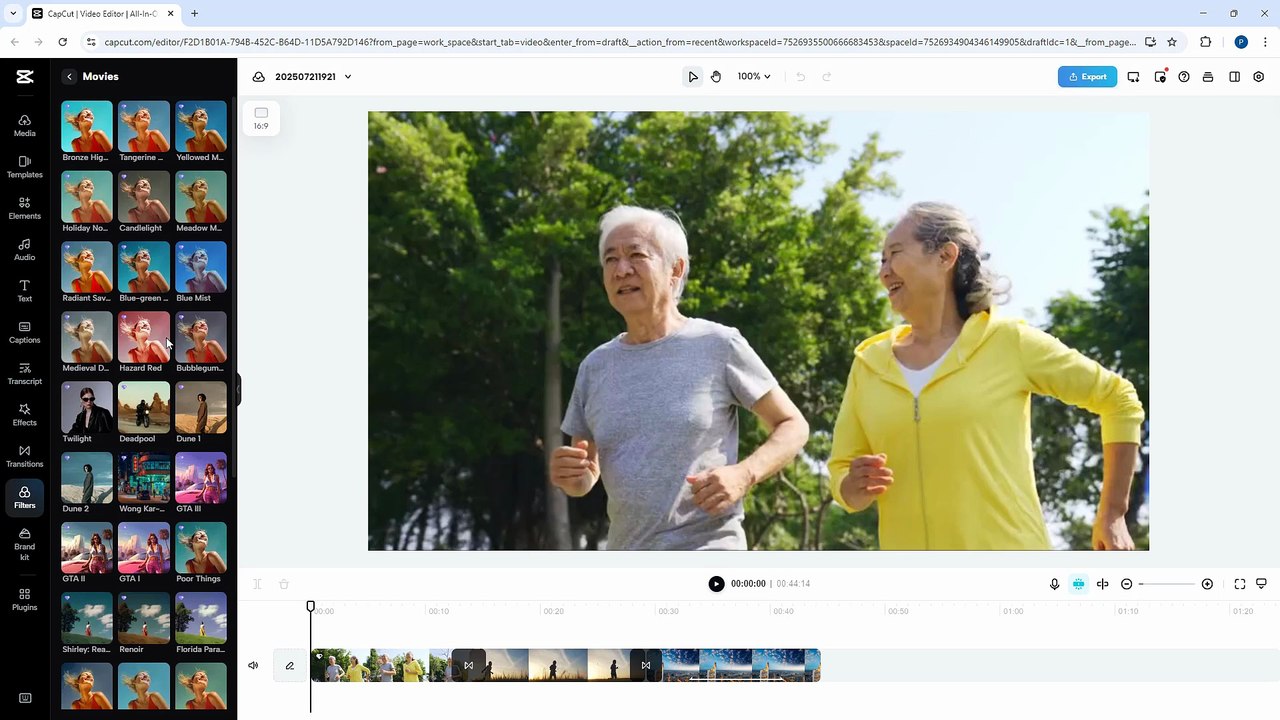Click the timeline delete trash icon
The height and width of the screenshot is (720, 1280).
284,584
